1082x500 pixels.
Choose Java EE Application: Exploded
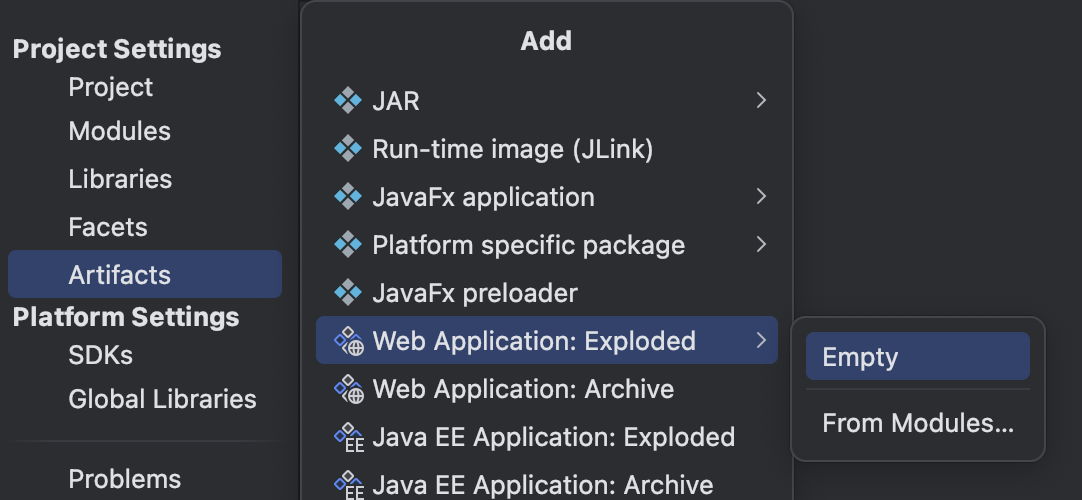(547, 437)
